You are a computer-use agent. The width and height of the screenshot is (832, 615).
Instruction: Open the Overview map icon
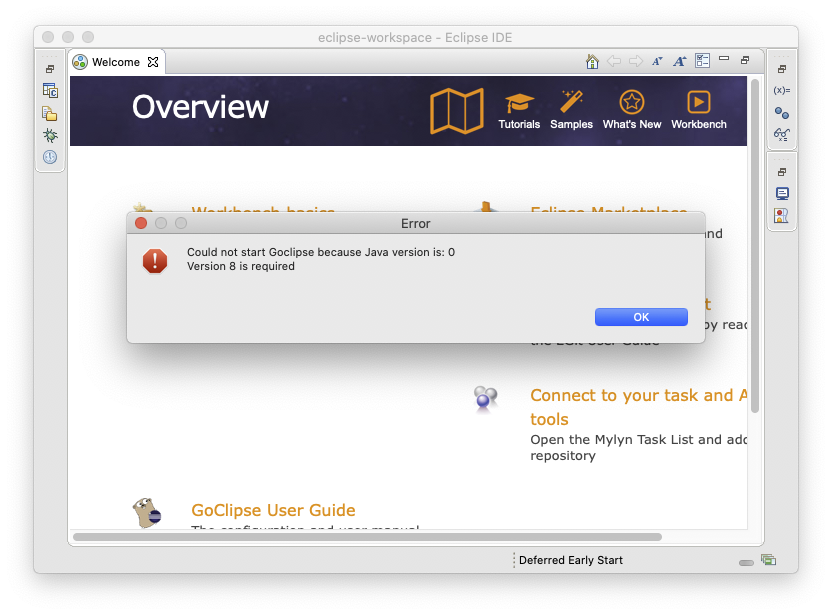(x=457, y=110)
